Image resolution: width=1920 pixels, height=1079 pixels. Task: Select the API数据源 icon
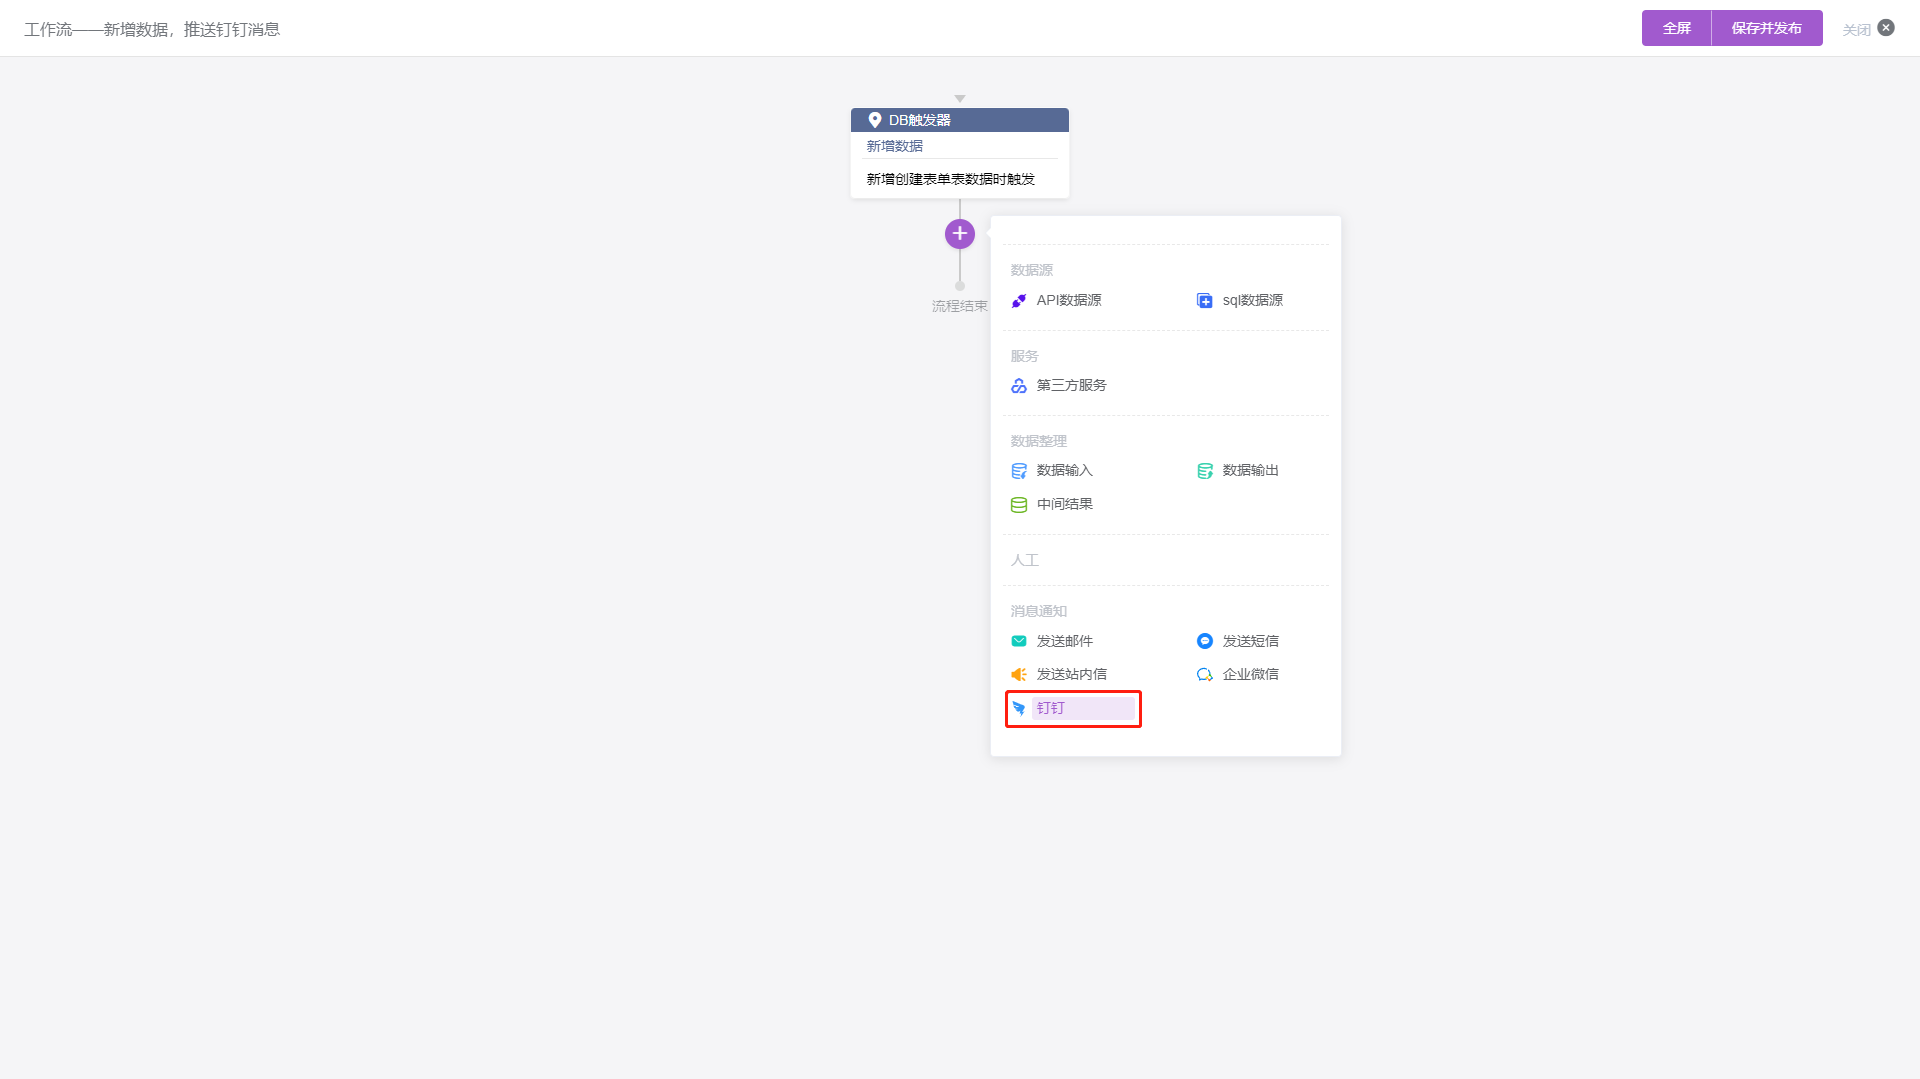[x=1018, y=301]
